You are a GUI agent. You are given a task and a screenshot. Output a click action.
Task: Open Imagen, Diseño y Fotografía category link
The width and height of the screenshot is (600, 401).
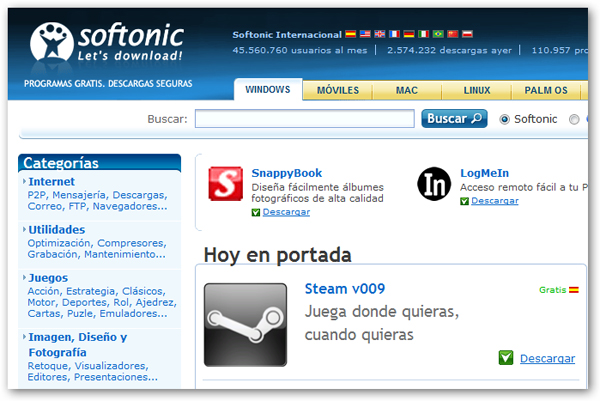(x=78, y=344)
